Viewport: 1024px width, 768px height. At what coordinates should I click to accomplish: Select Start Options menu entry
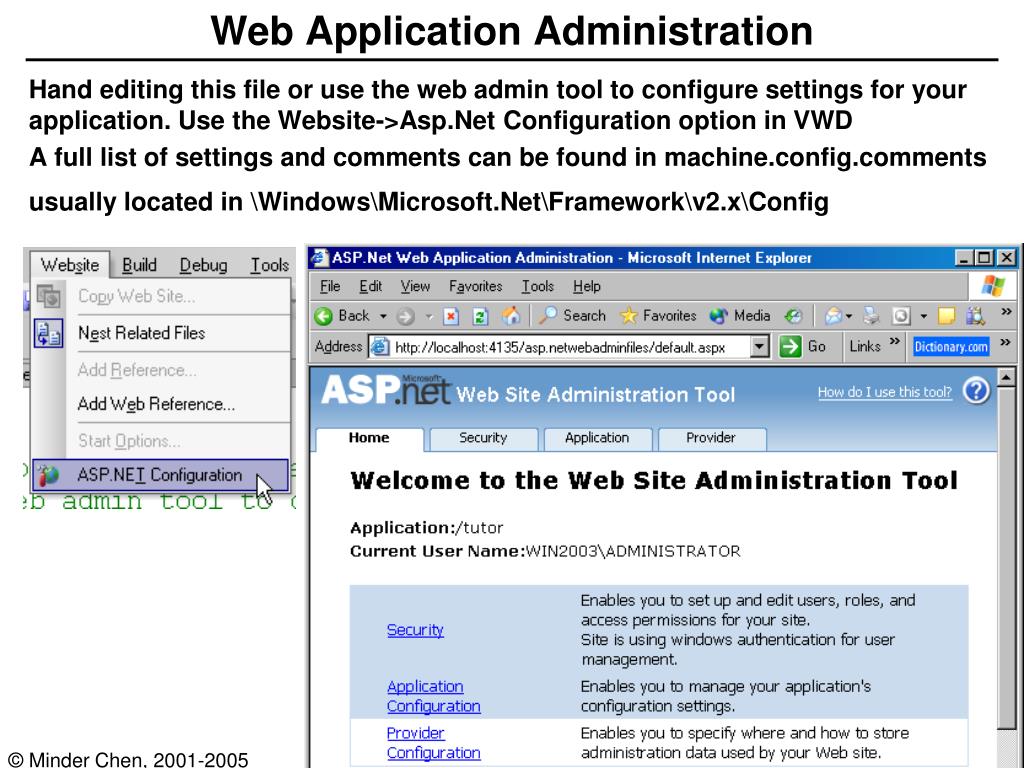161,441
